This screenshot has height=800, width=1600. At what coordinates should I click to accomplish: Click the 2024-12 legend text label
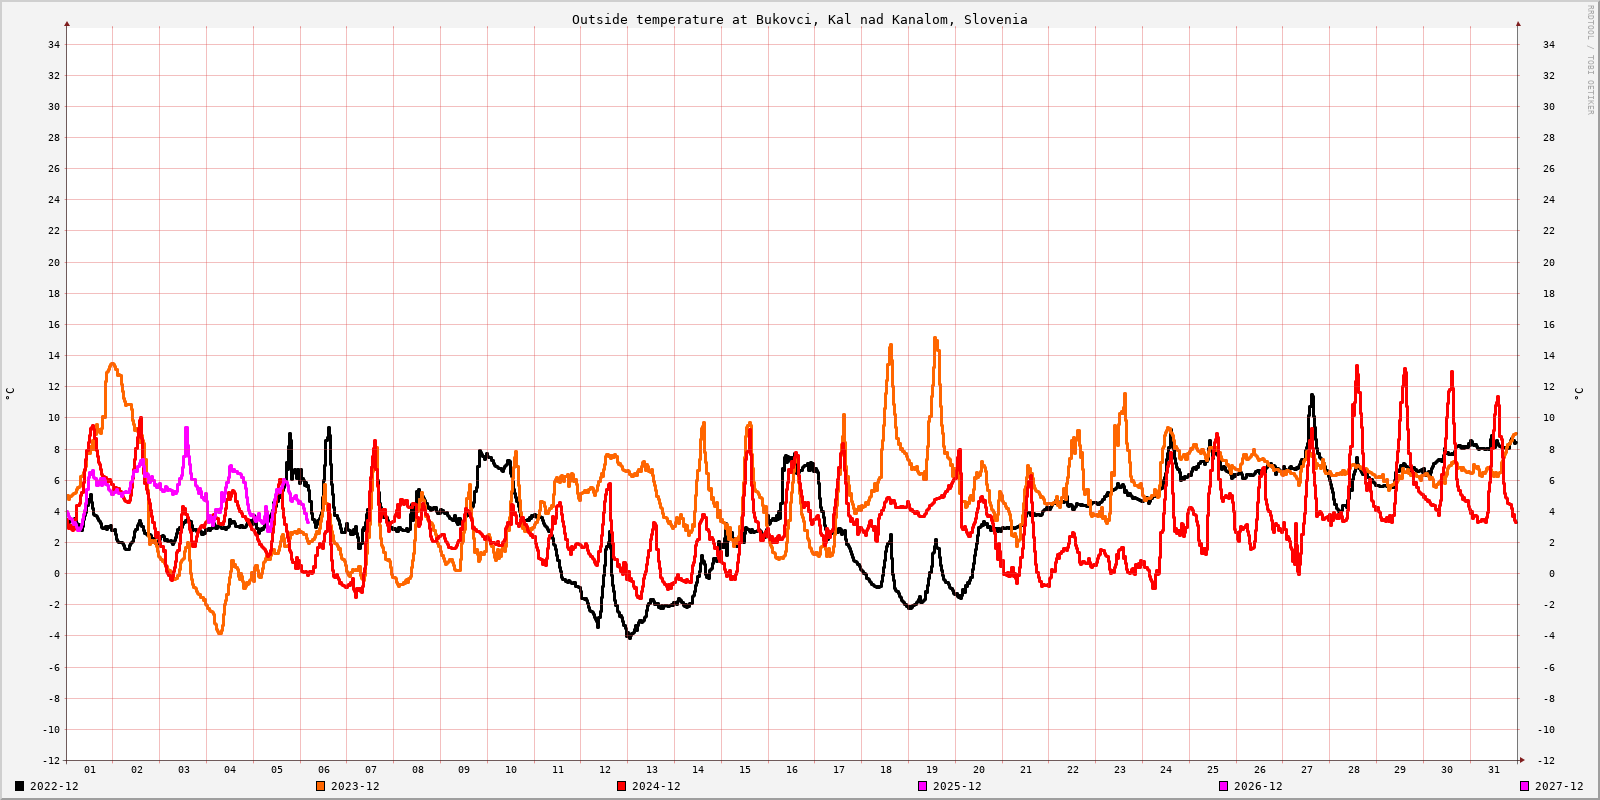click(656, 786)
